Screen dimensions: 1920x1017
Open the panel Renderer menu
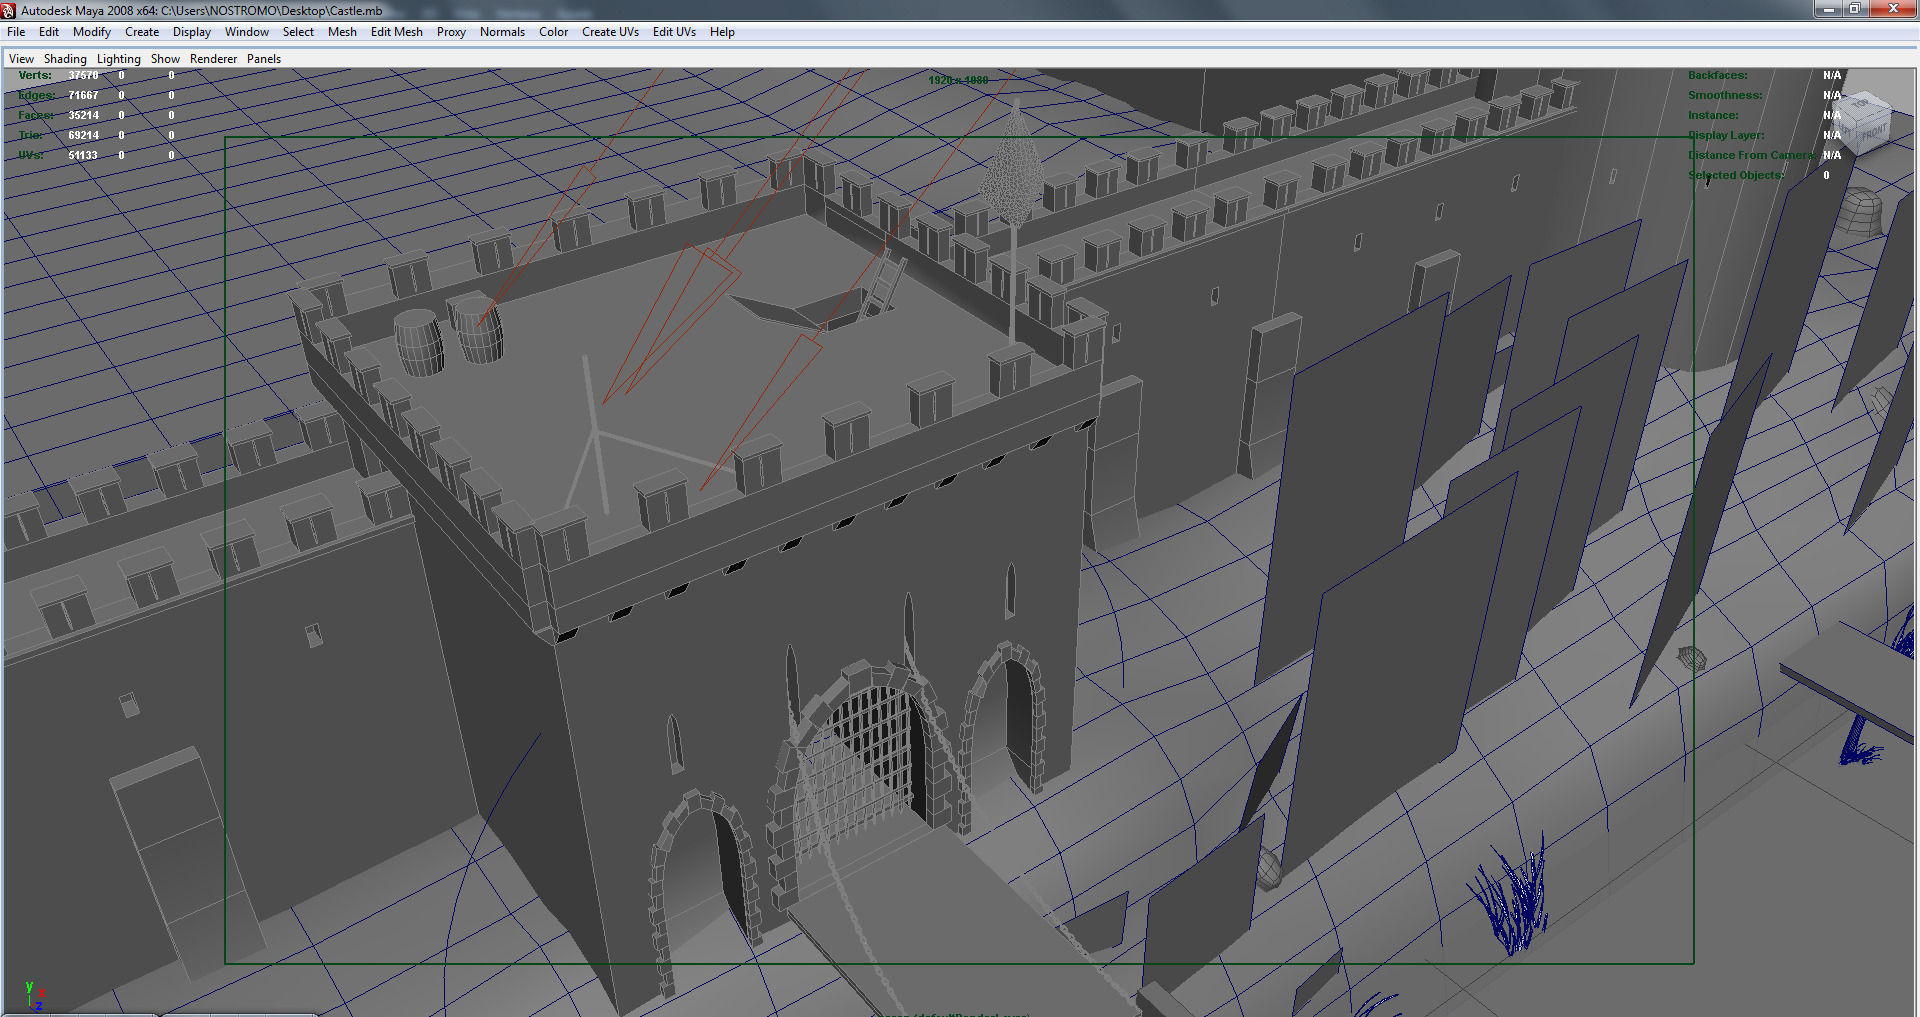click(x=214, y=59)
